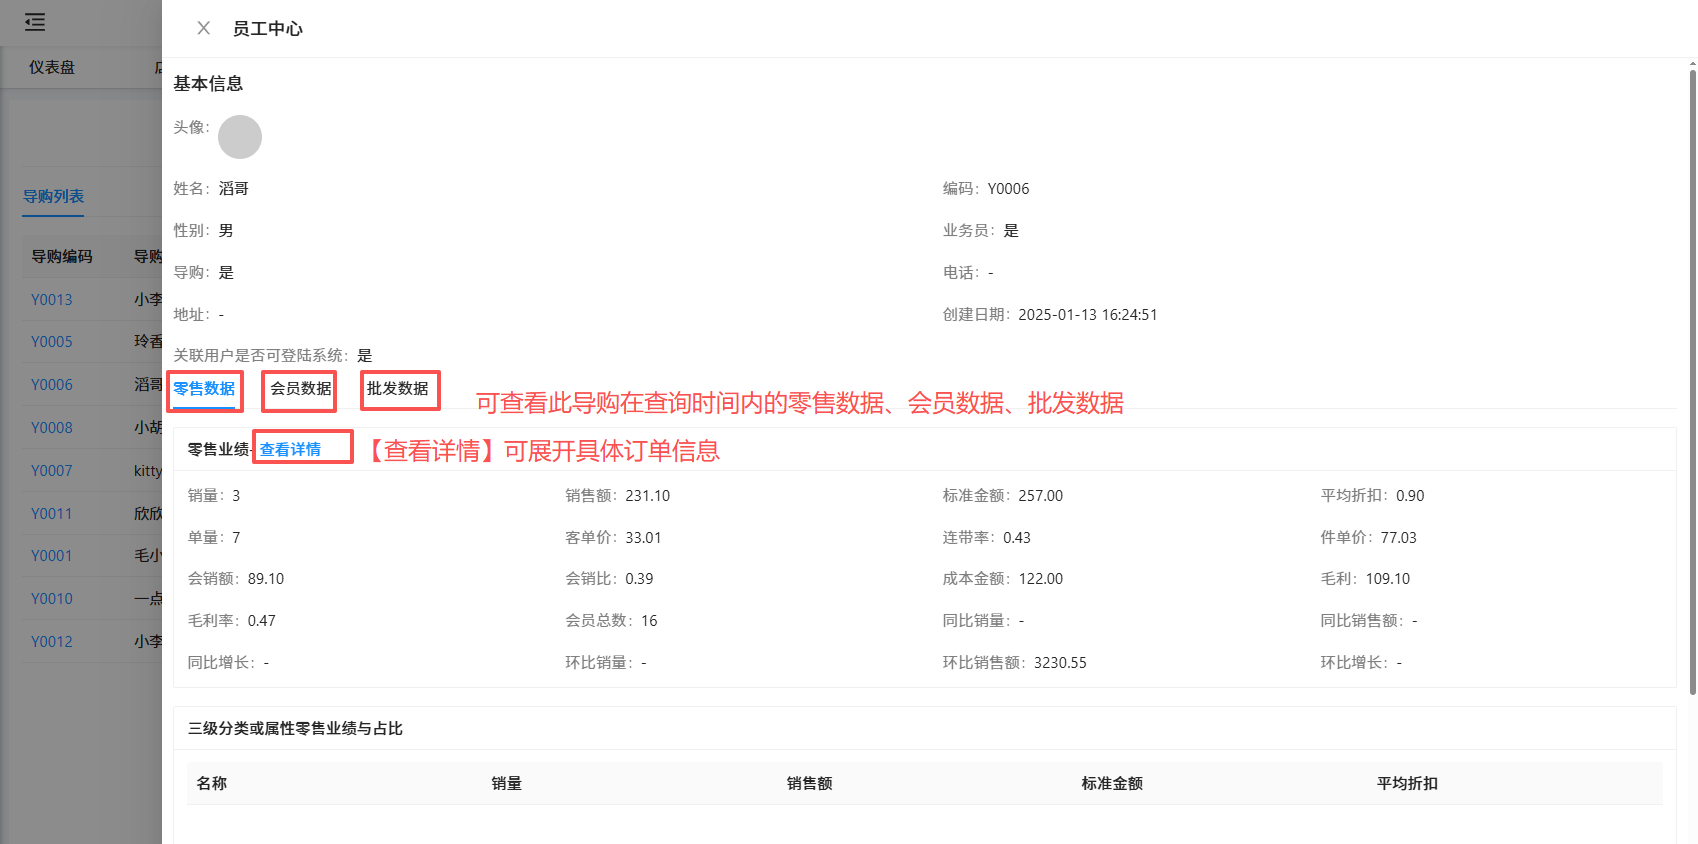Image resolution: width=1698 pixels, height=844 pixels.
Task: Open guide code Y0010 link
Action: coord(52,598)
